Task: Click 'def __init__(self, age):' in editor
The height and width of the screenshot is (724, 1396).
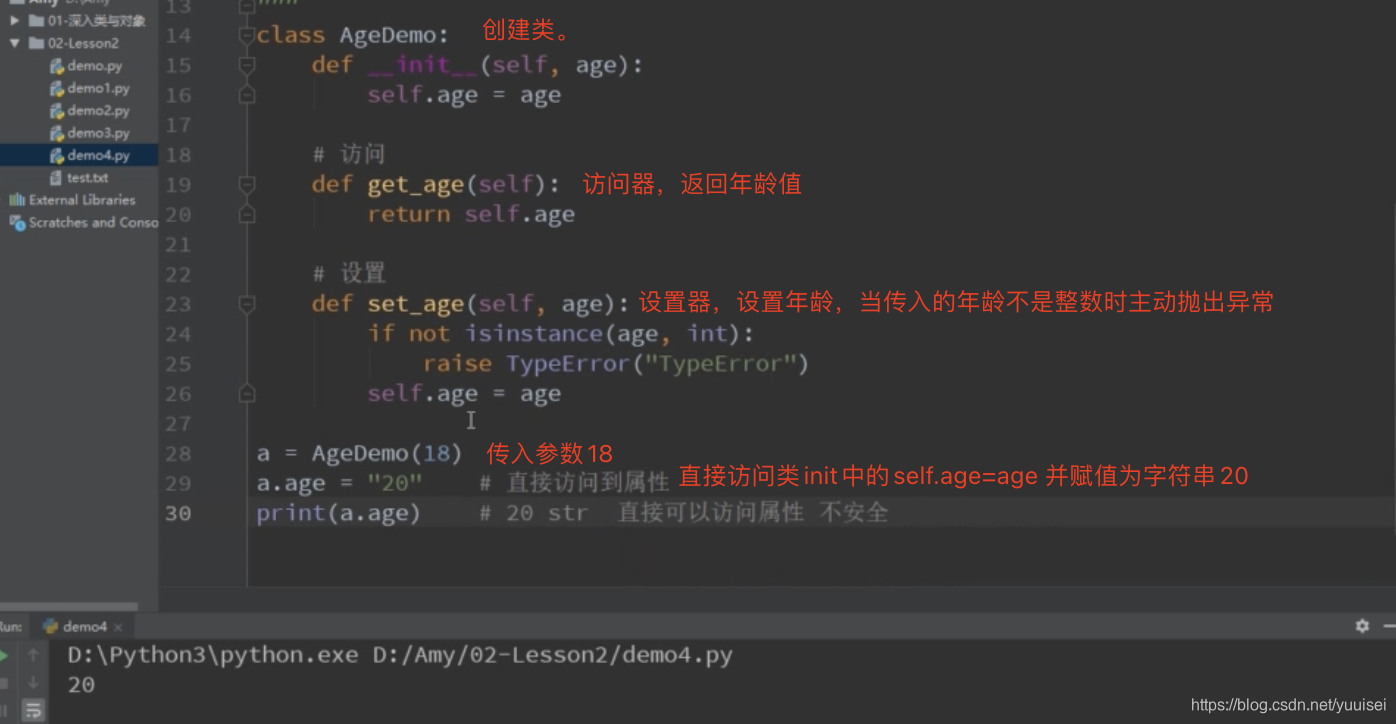Action: pyautogui.click(x=477, y=65)
